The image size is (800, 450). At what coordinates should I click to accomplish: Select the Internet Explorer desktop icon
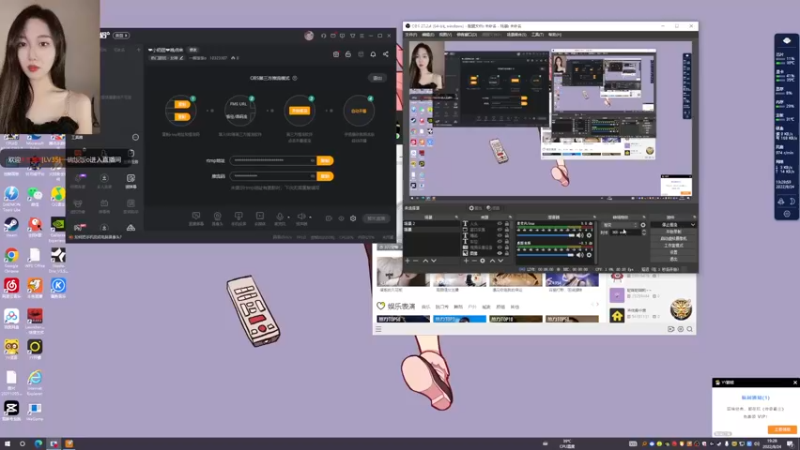click(x=35, y=378)
